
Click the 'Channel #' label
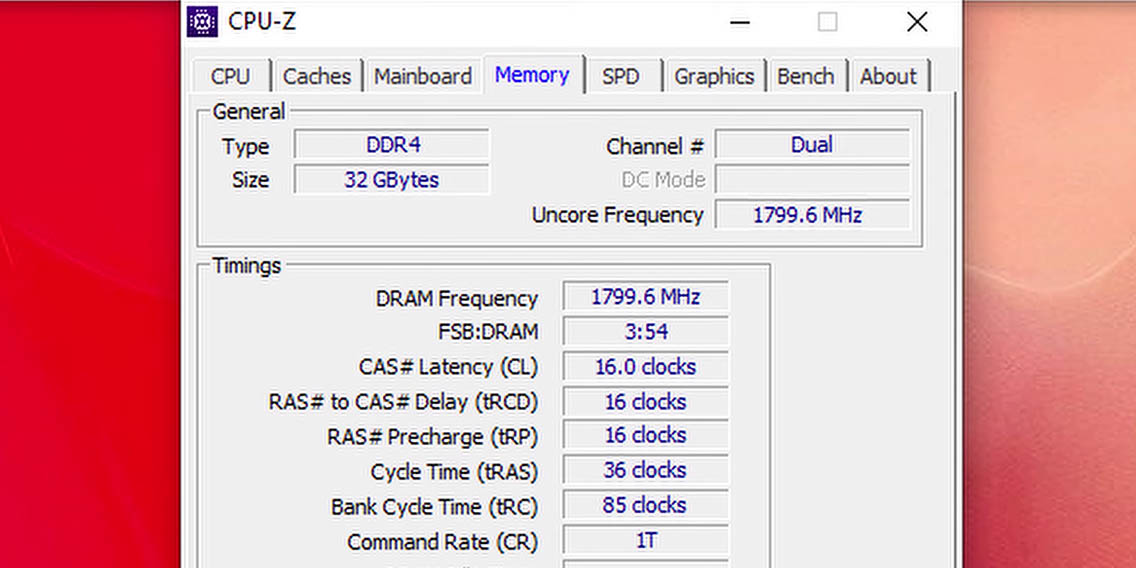[x=655, y=146]
